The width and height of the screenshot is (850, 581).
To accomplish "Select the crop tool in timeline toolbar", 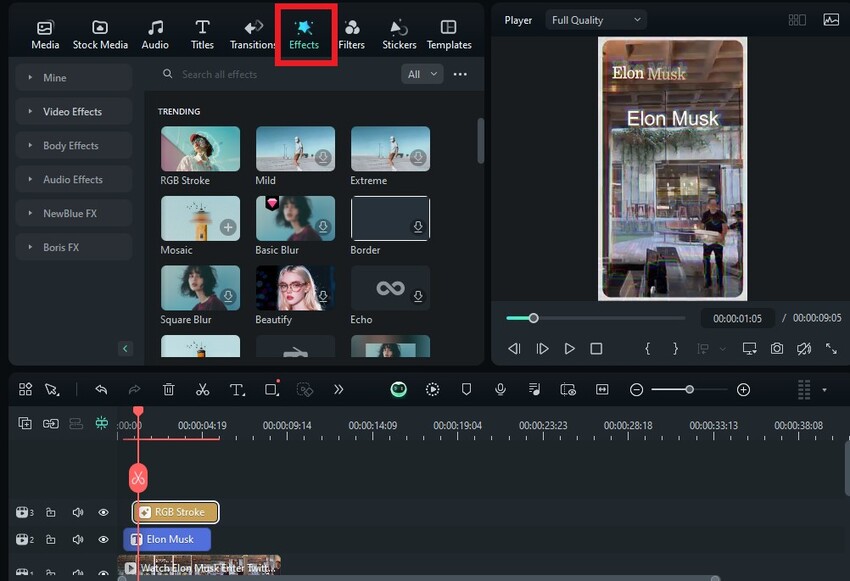I will click(272, 389).
